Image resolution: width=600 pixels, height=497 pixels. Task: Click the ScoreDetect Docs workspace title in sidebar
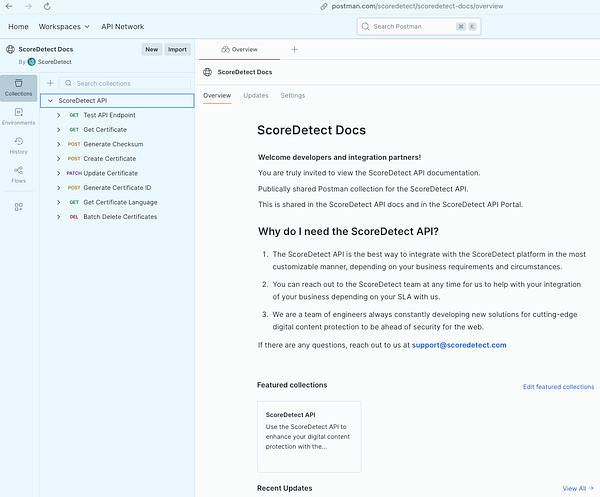[46, 49]
